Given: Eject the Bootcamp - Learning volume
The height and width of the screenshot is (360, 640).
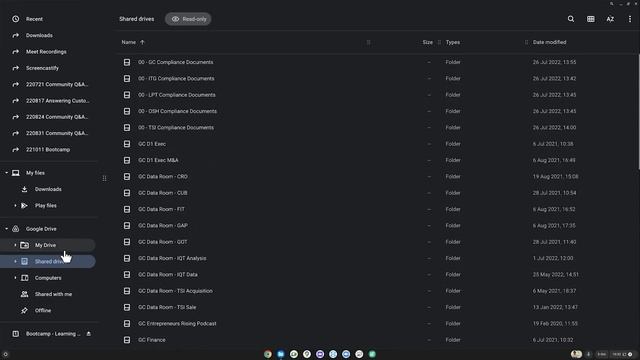Looking at the screenshot, I should [89, 334].
